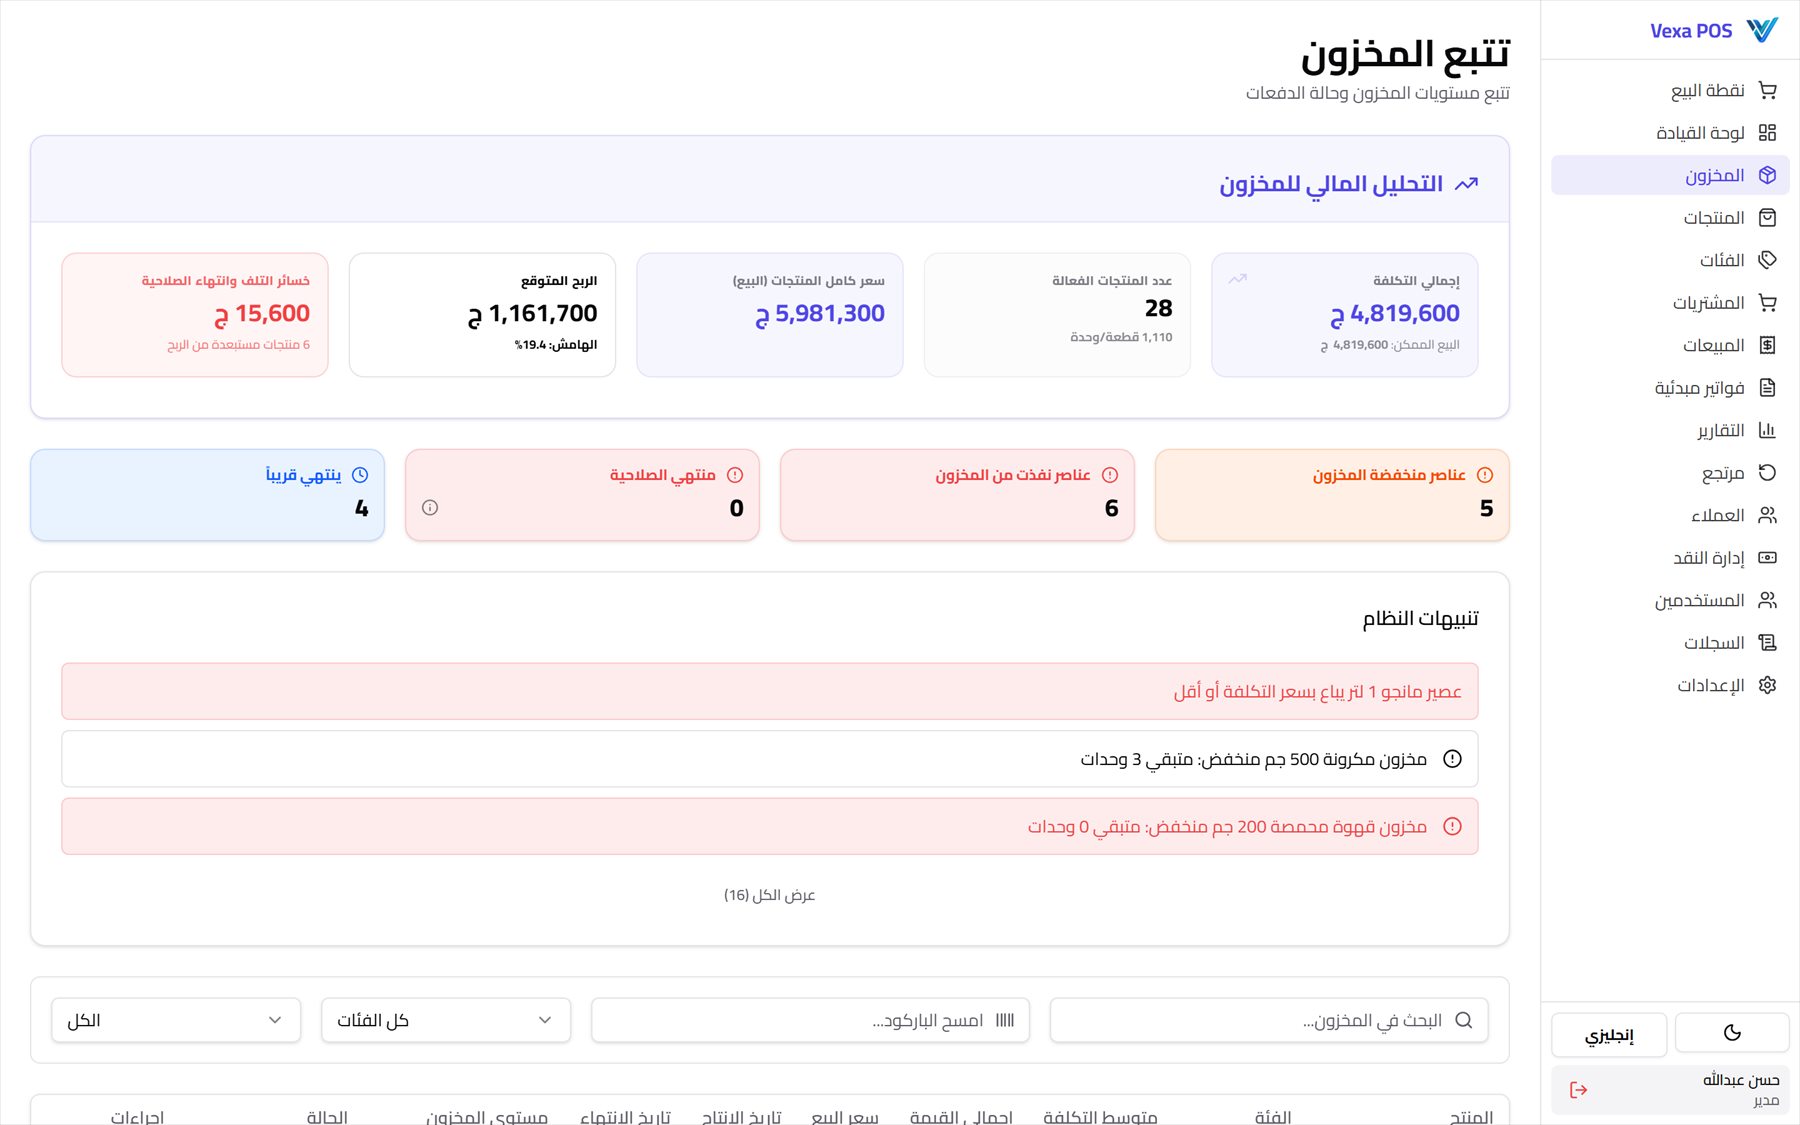Open نقطة البيع cart icon in sidebar
1800x1125 pixels.
[1767, 90]
